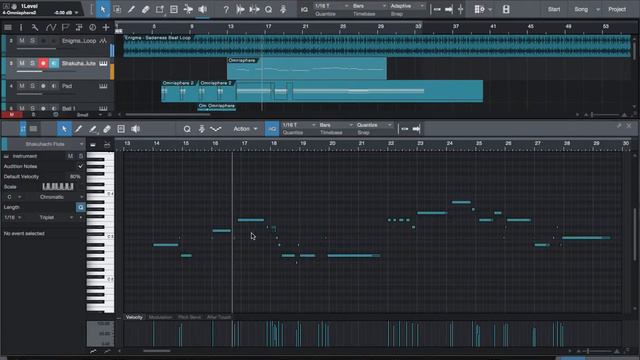Image resolution: width=640 pixels, height=360 pixels.
Task: Solo the Enigma Loop track
Action: 32,41
